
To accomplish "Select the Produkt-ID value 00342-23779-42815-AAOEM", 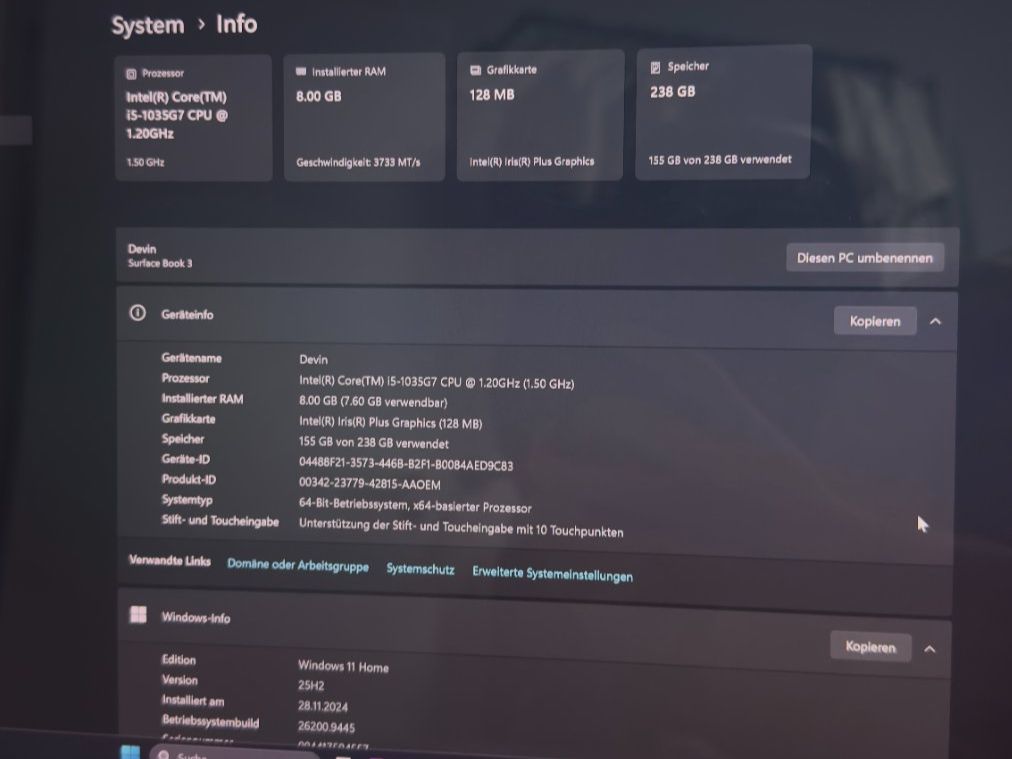I will point(370,483).
